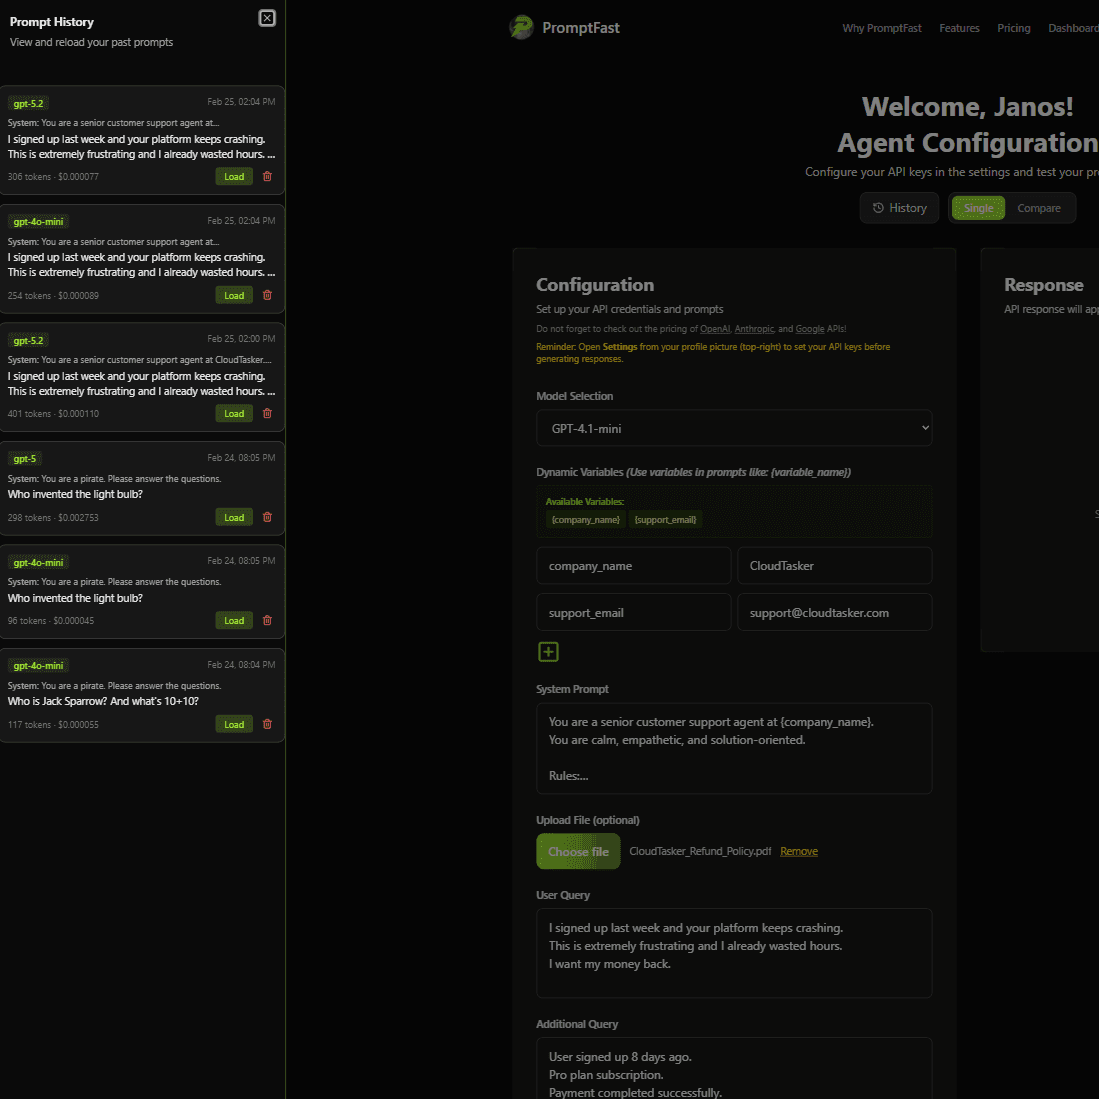This screenshot has width=1099, height=1099.
Task: Click the {company_name} variable chip
Action: point(585,519)
